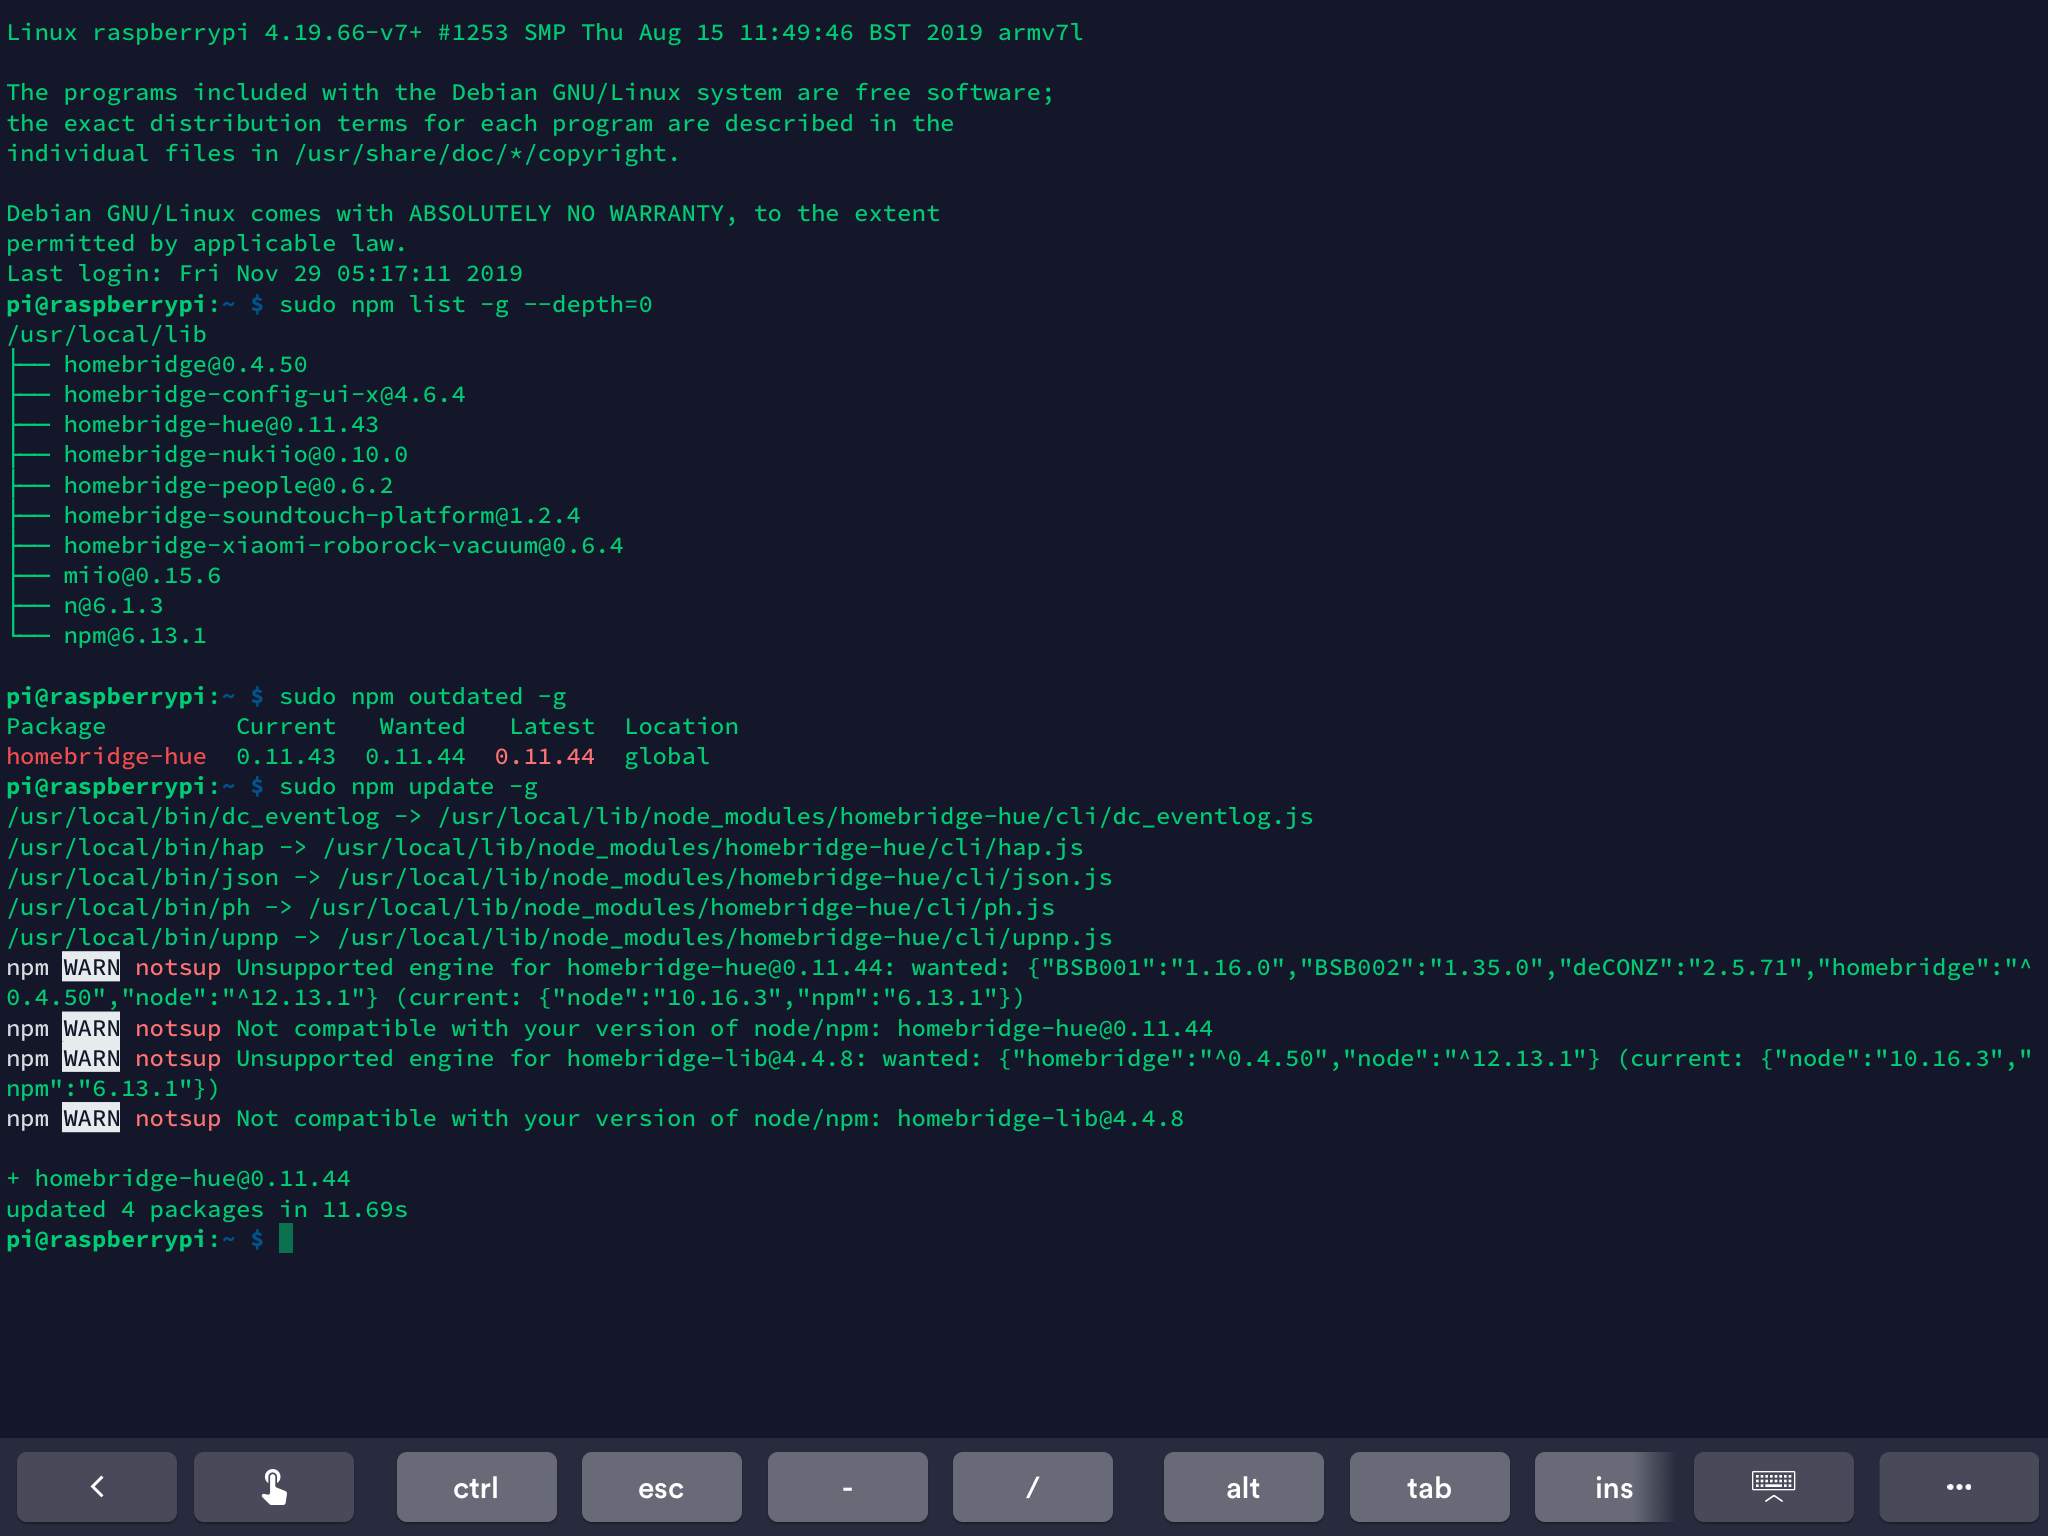
Task: Click the /usr/local/lib tree root path
Action: click(x=107, y=335)
